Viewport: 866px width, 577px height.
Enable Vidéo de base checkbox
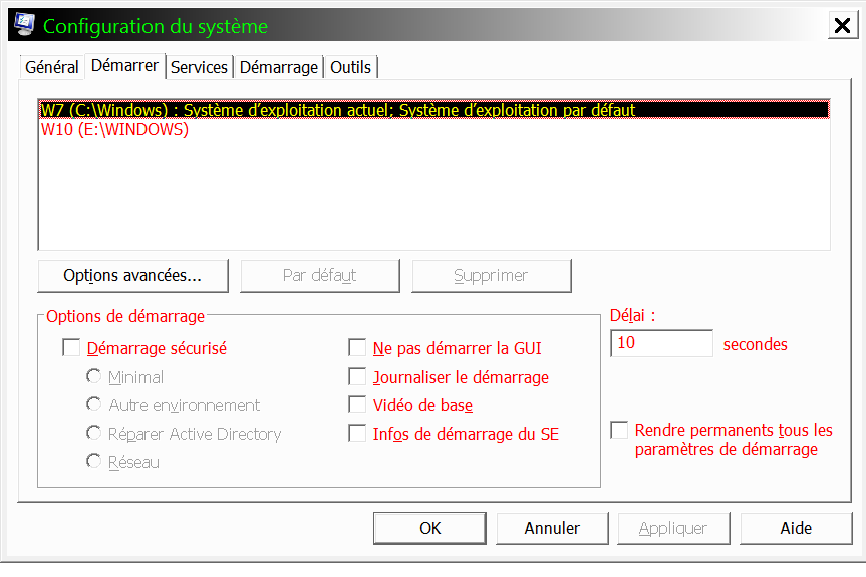pos(357,405)
